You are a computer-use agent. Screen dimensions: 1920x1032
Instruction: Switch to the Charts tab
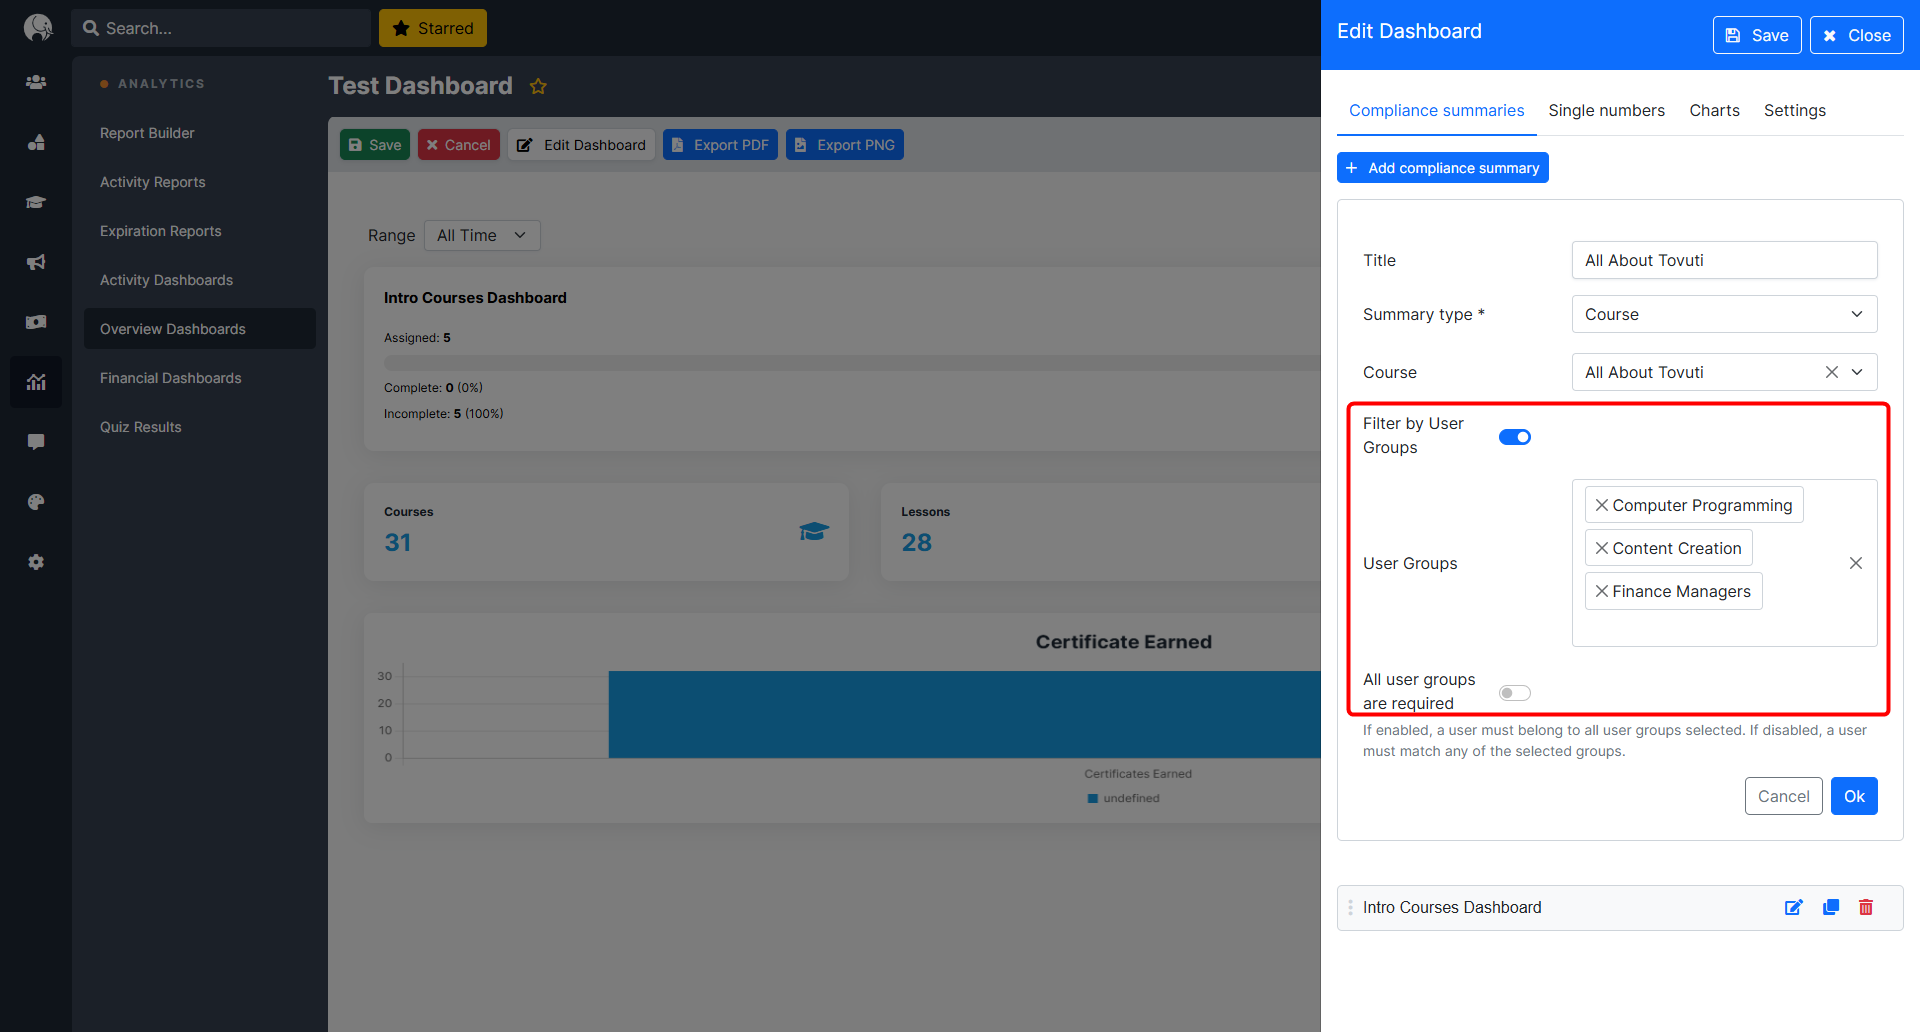point(1714,110)
